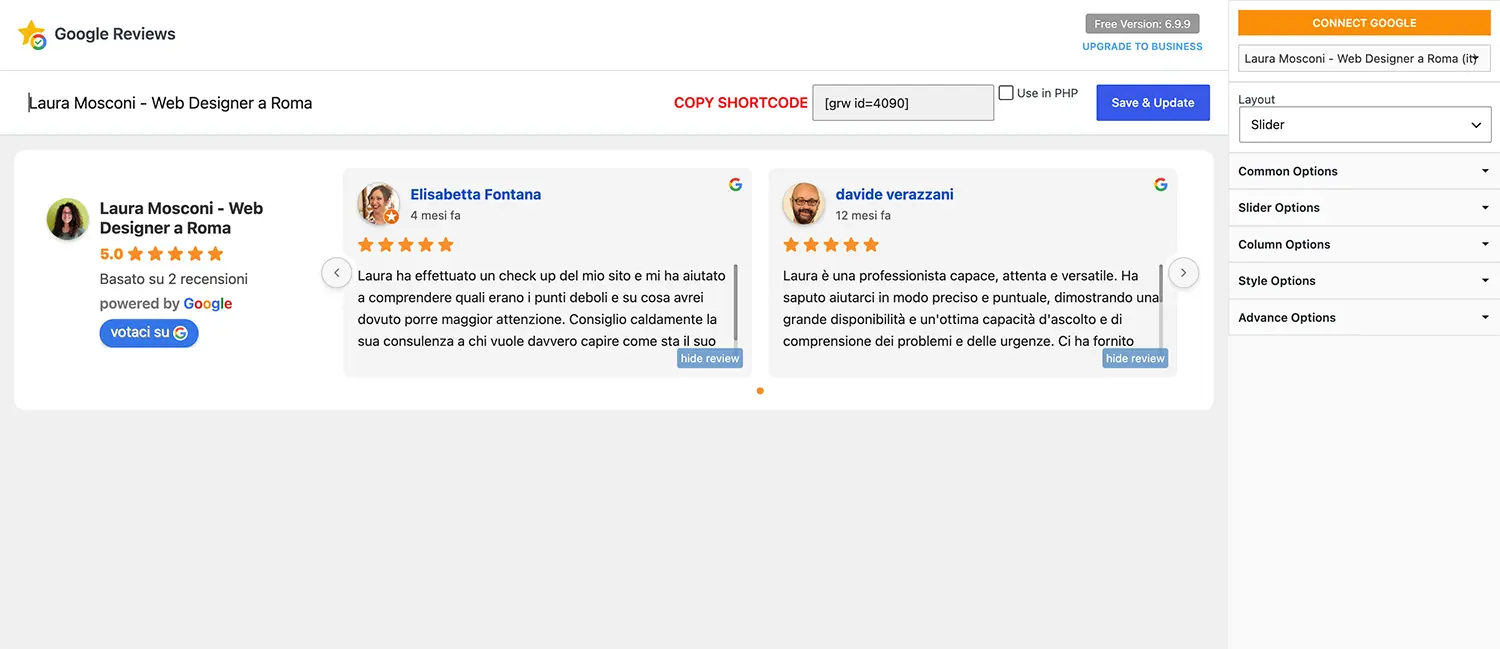Open davide verazzani's reviewer name link
1500x649 pixels.
pos(895,195)
